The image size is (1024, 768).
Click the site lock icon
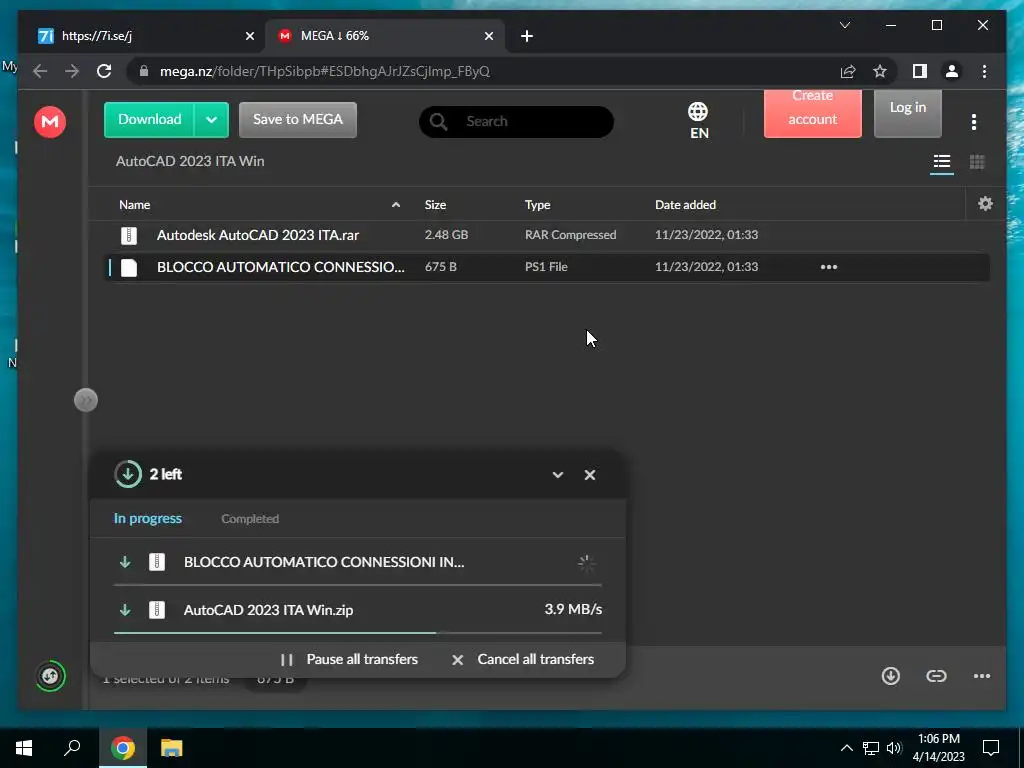(144, 71)
